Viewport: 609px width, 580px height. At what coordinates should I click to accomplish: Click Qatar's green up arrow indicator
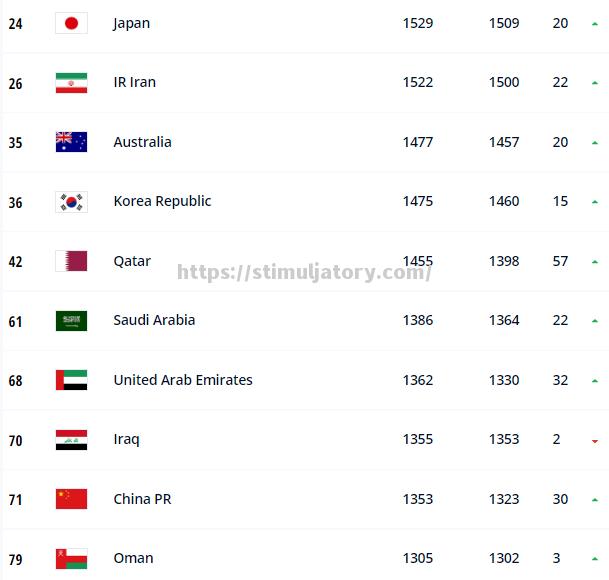[x=595, y=262]
